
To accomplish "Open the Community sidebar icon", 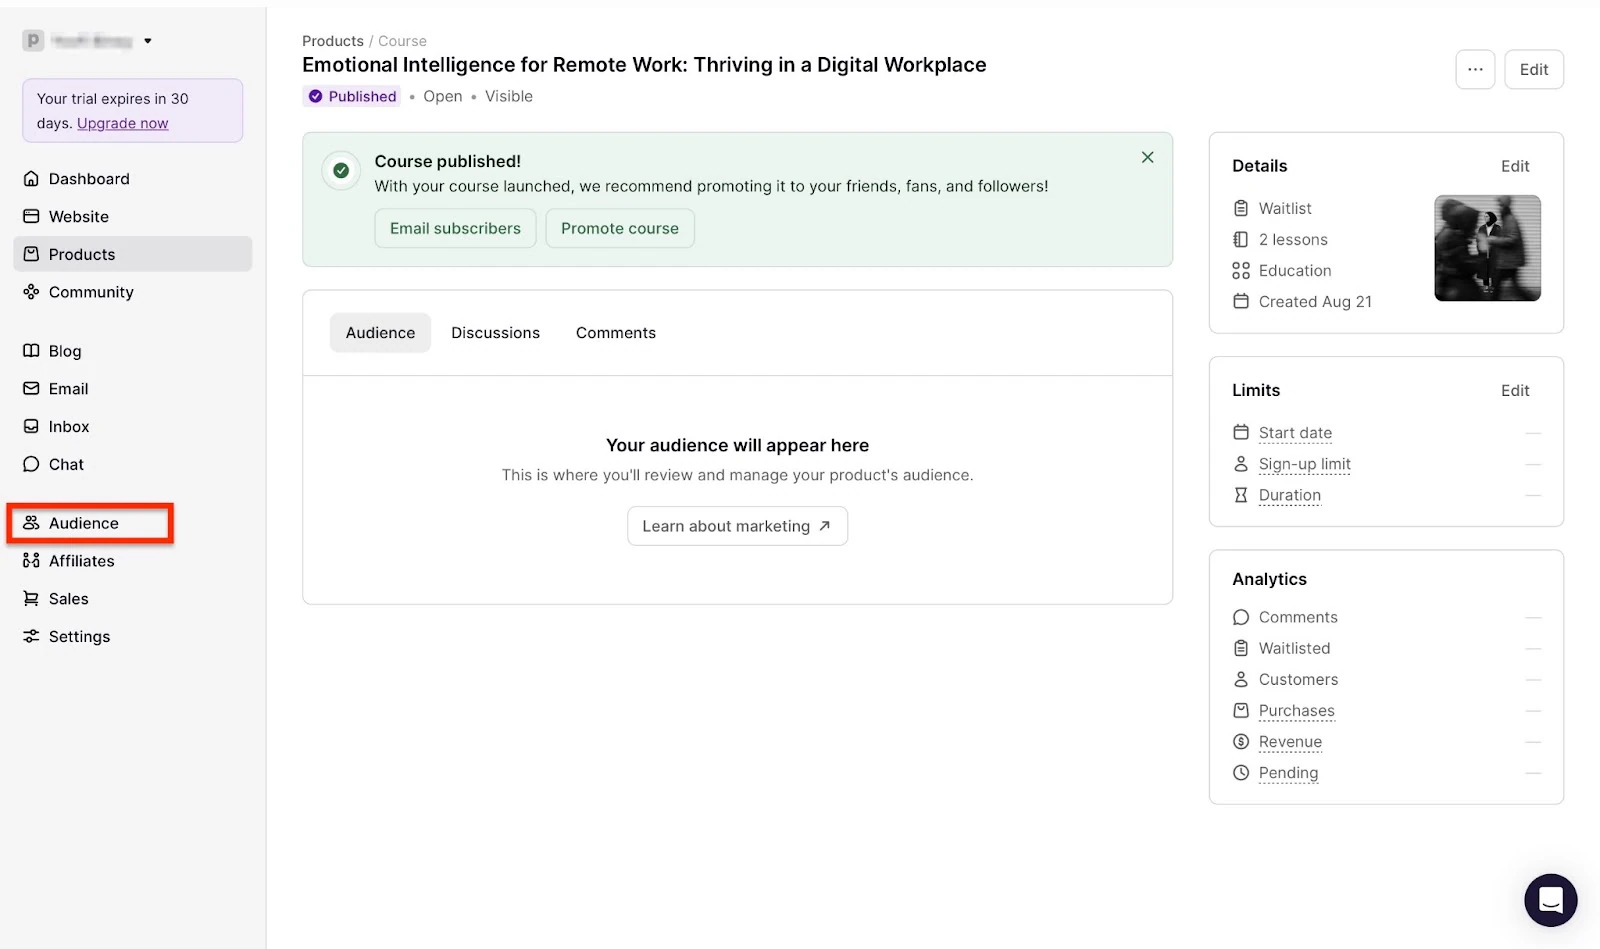I will coord(31,292).
